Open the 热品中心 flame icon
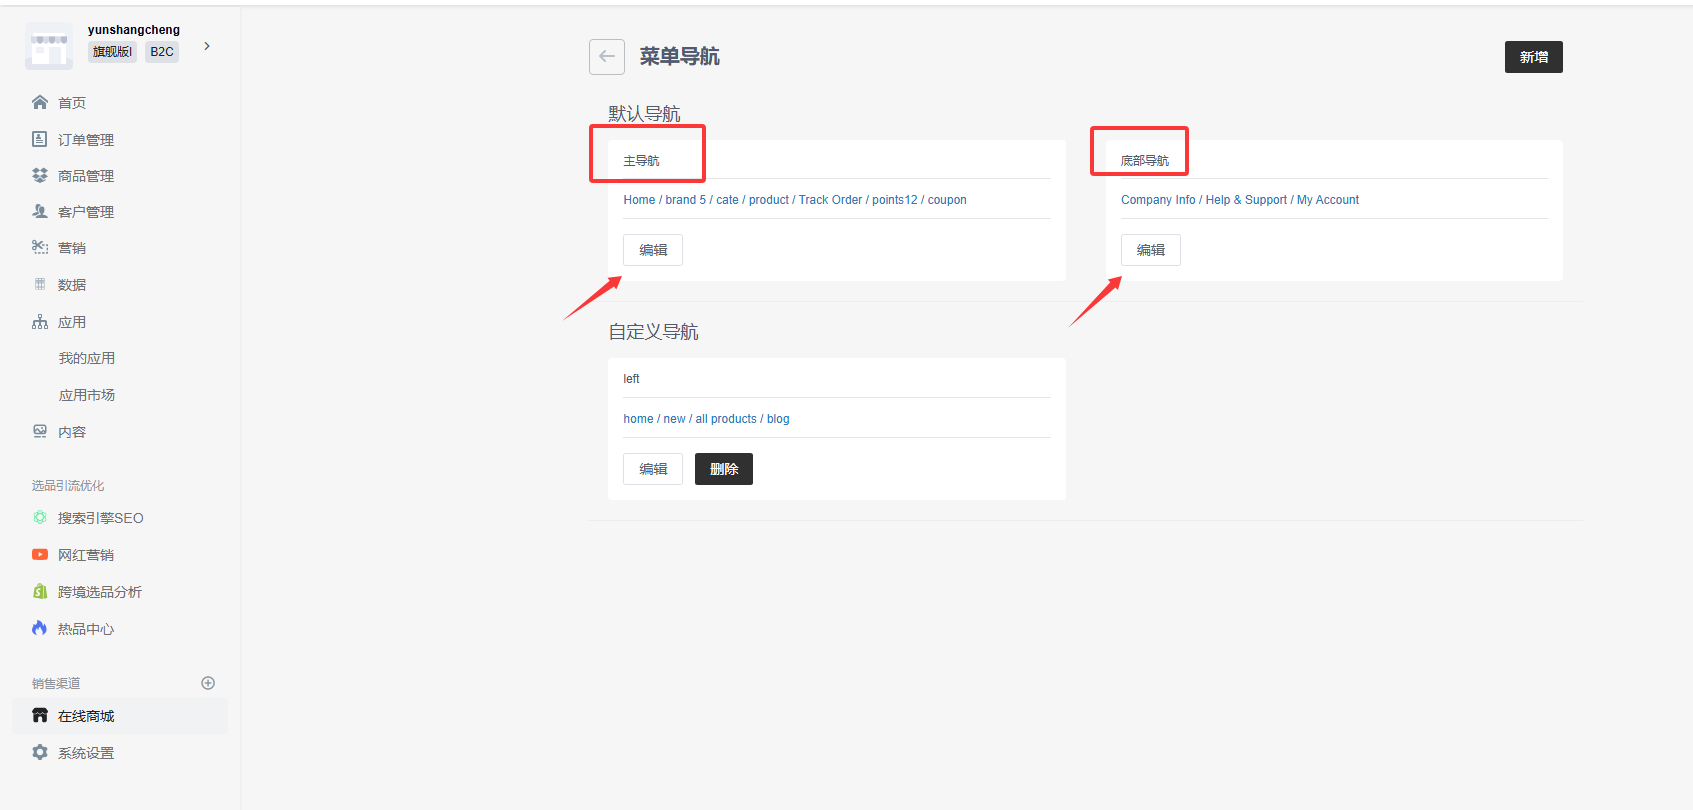Screen dimensions: 1693x810 tap(40, 628)
